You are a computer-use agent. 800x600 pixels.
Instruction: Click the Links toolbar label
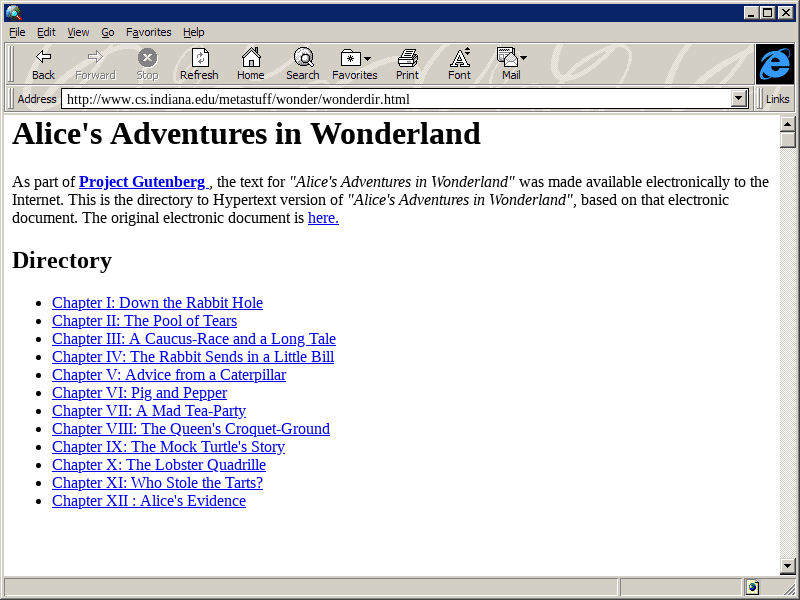778,99
